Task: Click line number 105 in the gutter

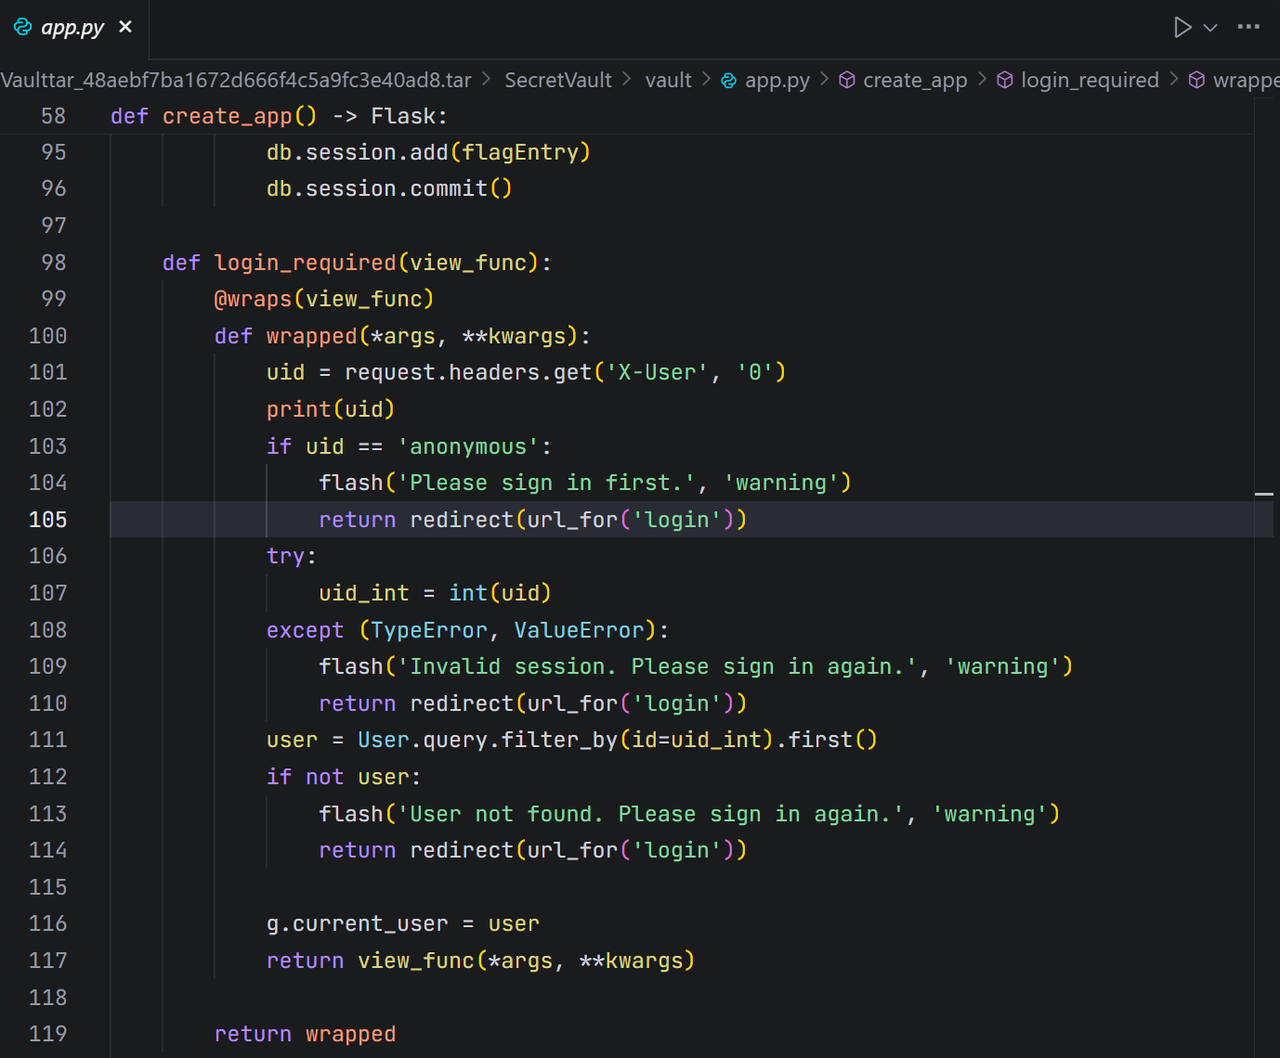Action: point(48,520)
